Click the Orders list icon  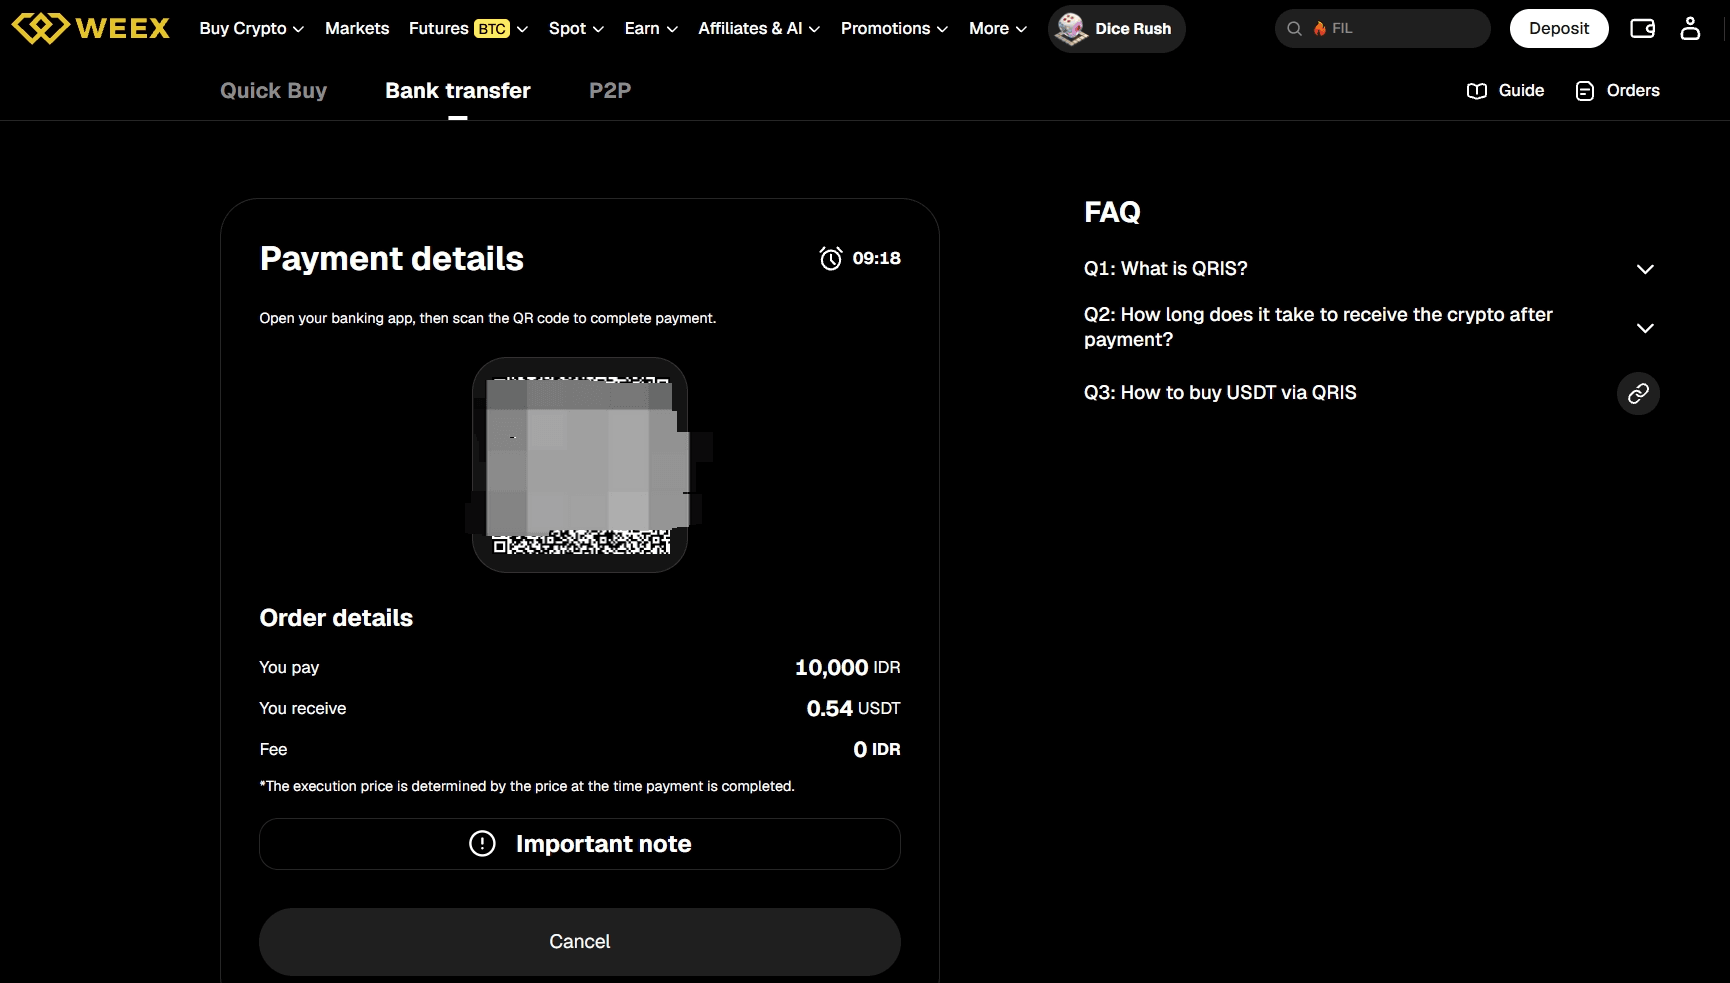[x=1585, y=91]
